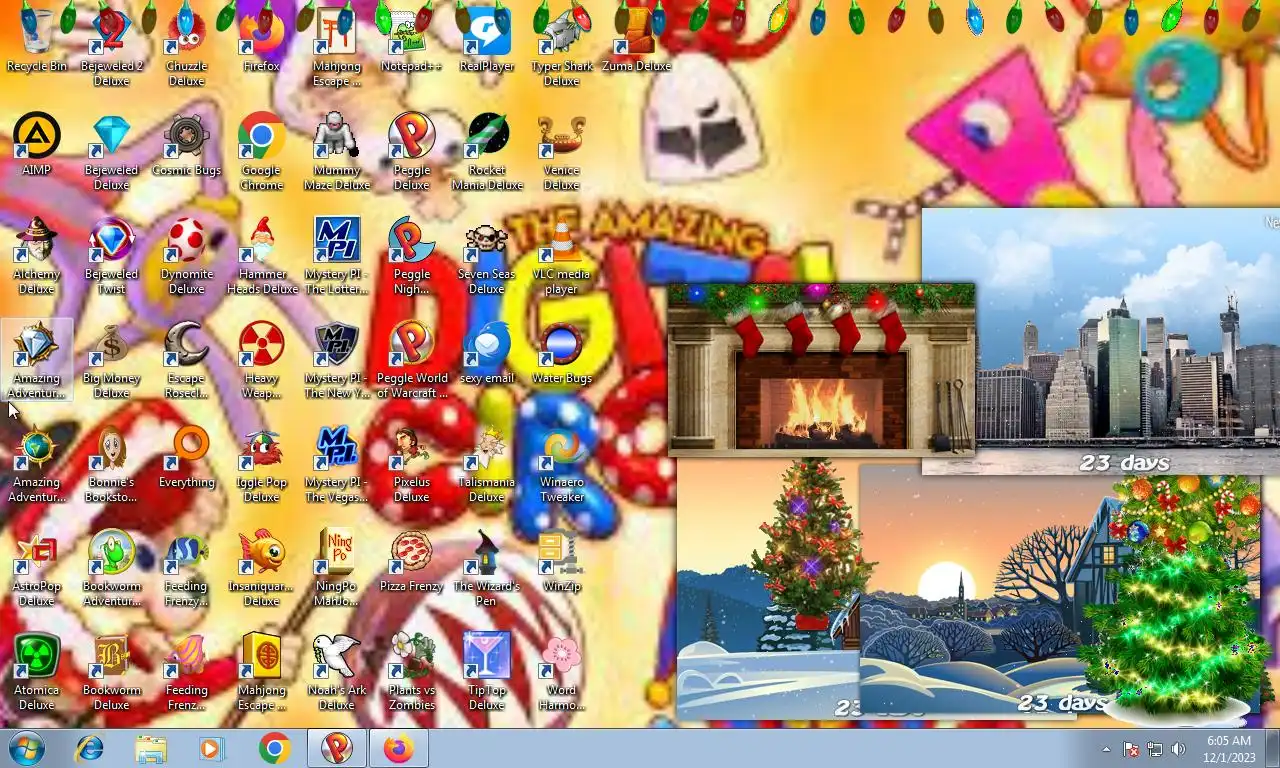Open the network tray icon
Viewport: 1280px width, 768px height.
click(x=1155, y=748)
